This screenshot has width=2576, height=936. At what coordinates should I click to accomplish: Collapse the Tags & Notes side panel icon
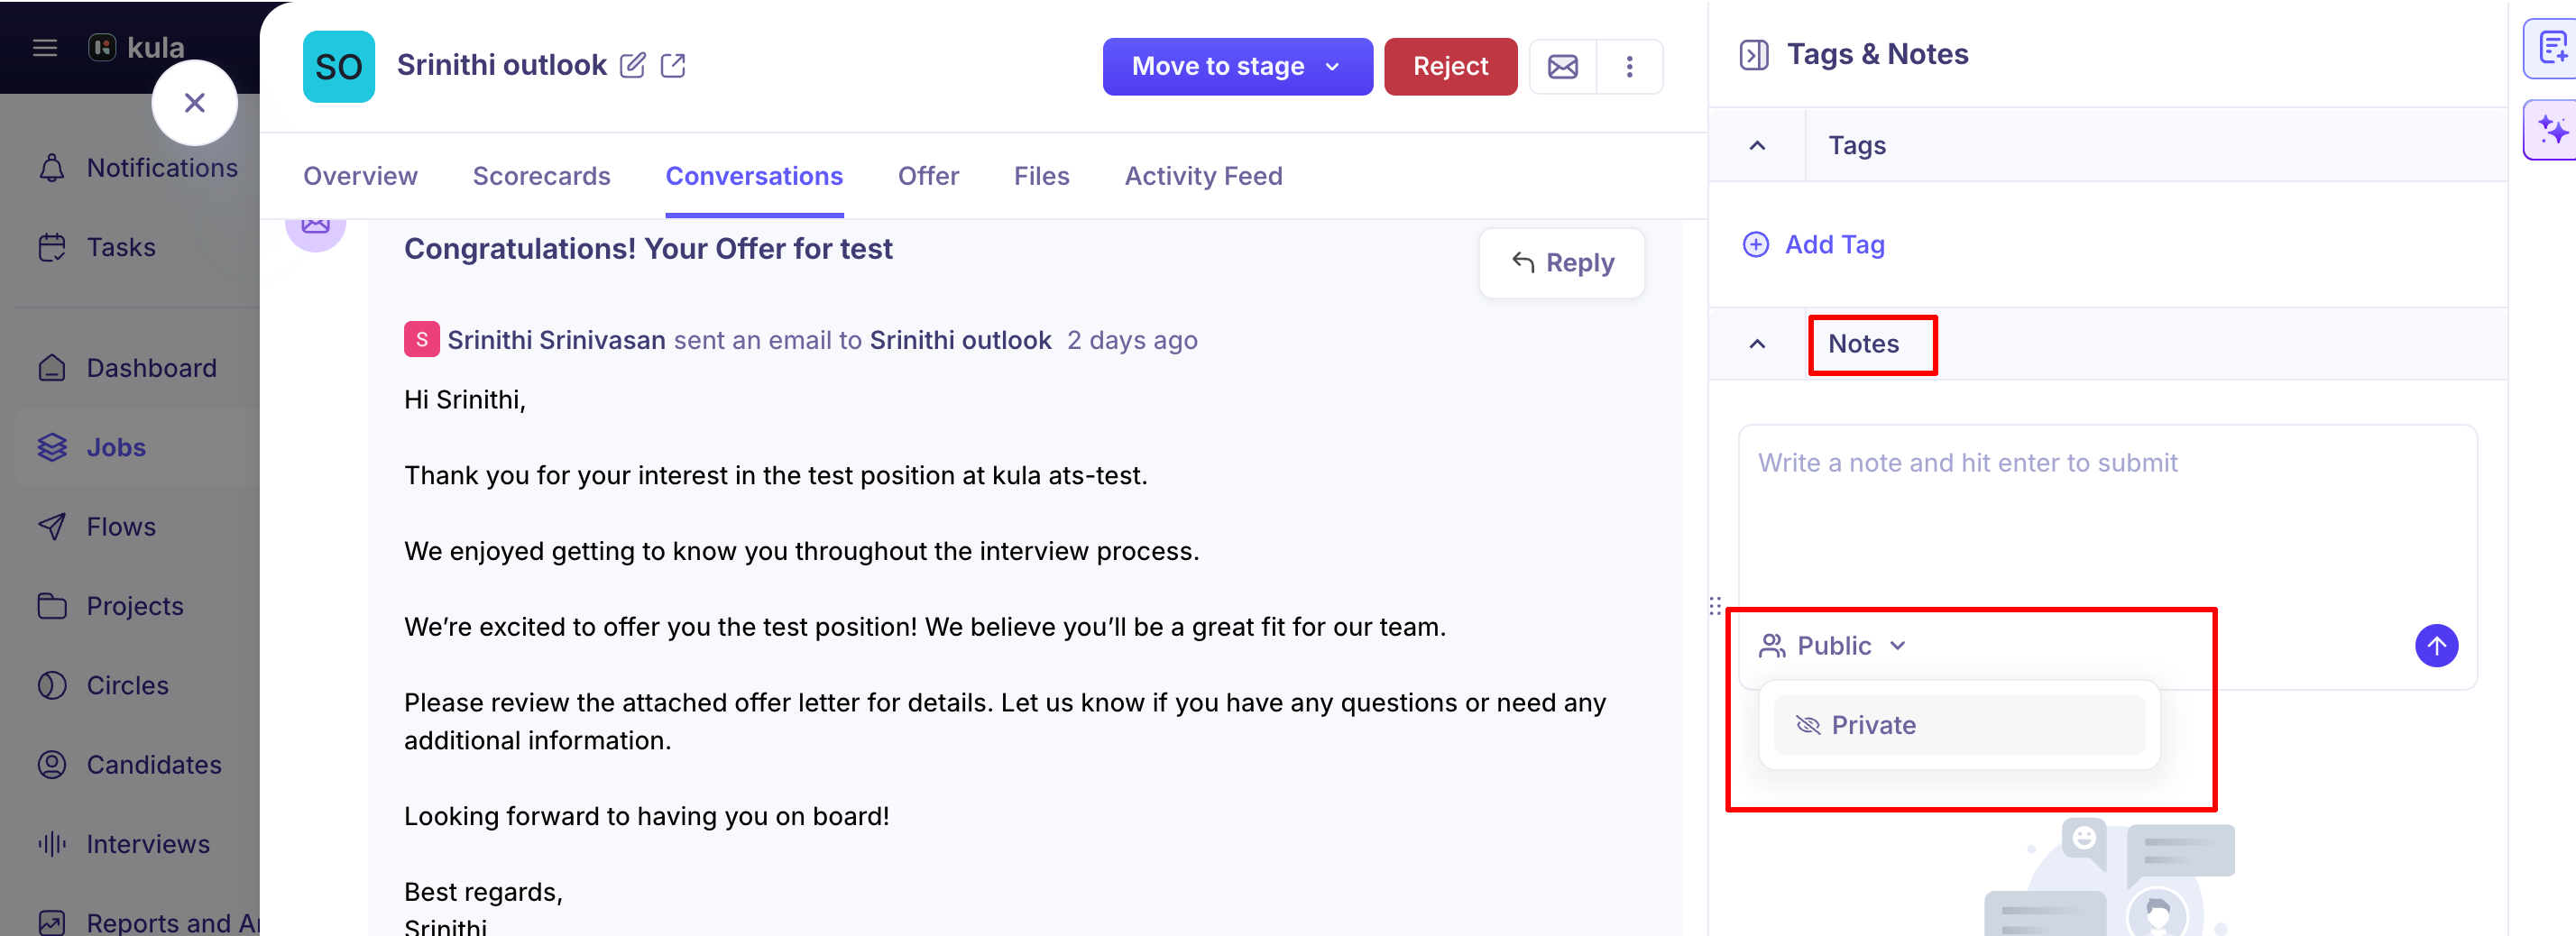point(1754,54)
